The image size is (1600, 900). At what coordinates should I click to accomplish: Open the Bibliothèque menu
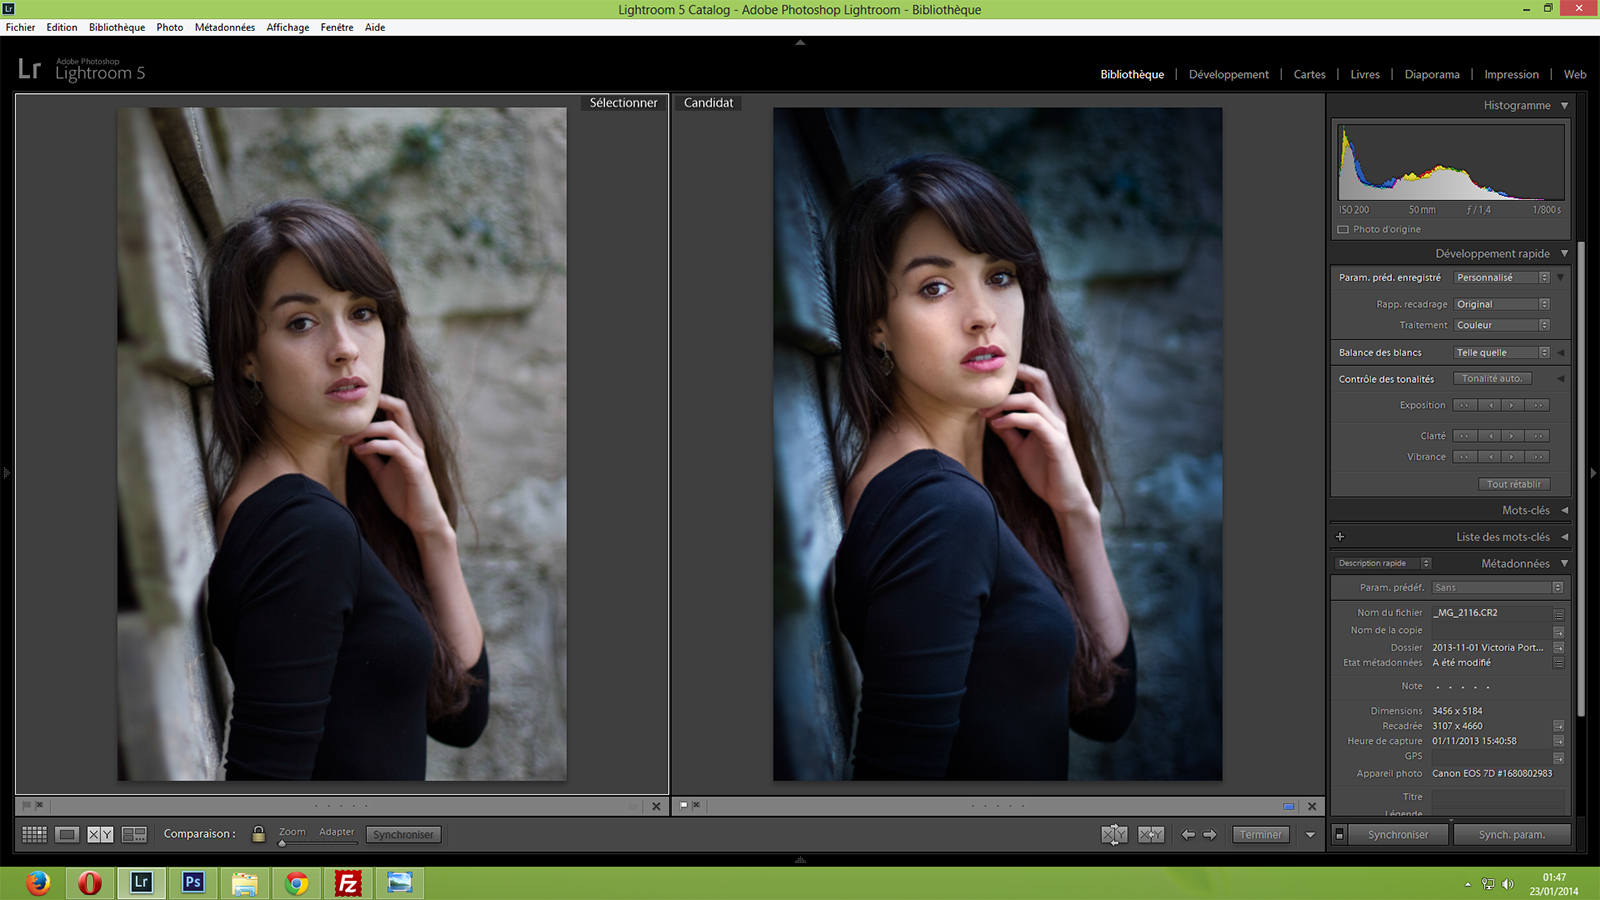pyautogui.click(x=116, y=28)
